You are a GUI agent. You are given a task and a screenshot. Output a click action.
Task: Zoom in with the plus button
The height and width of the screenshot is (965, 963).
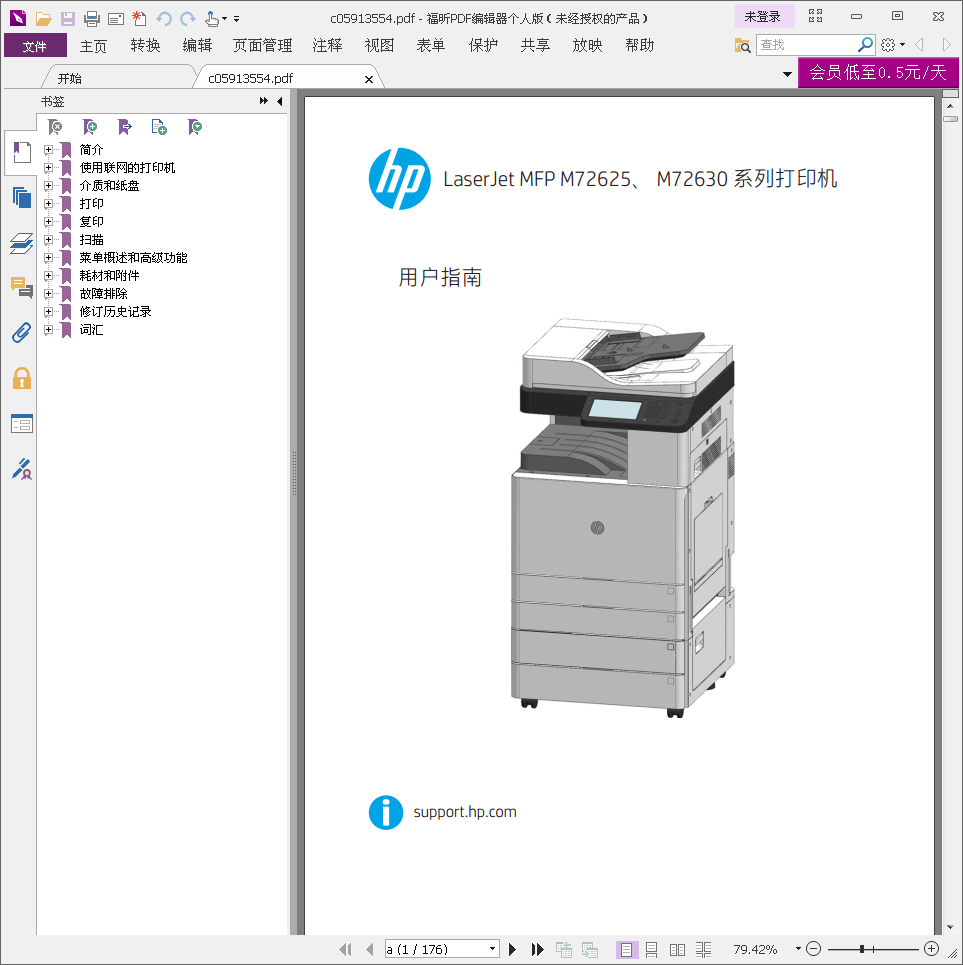point(932,949)
